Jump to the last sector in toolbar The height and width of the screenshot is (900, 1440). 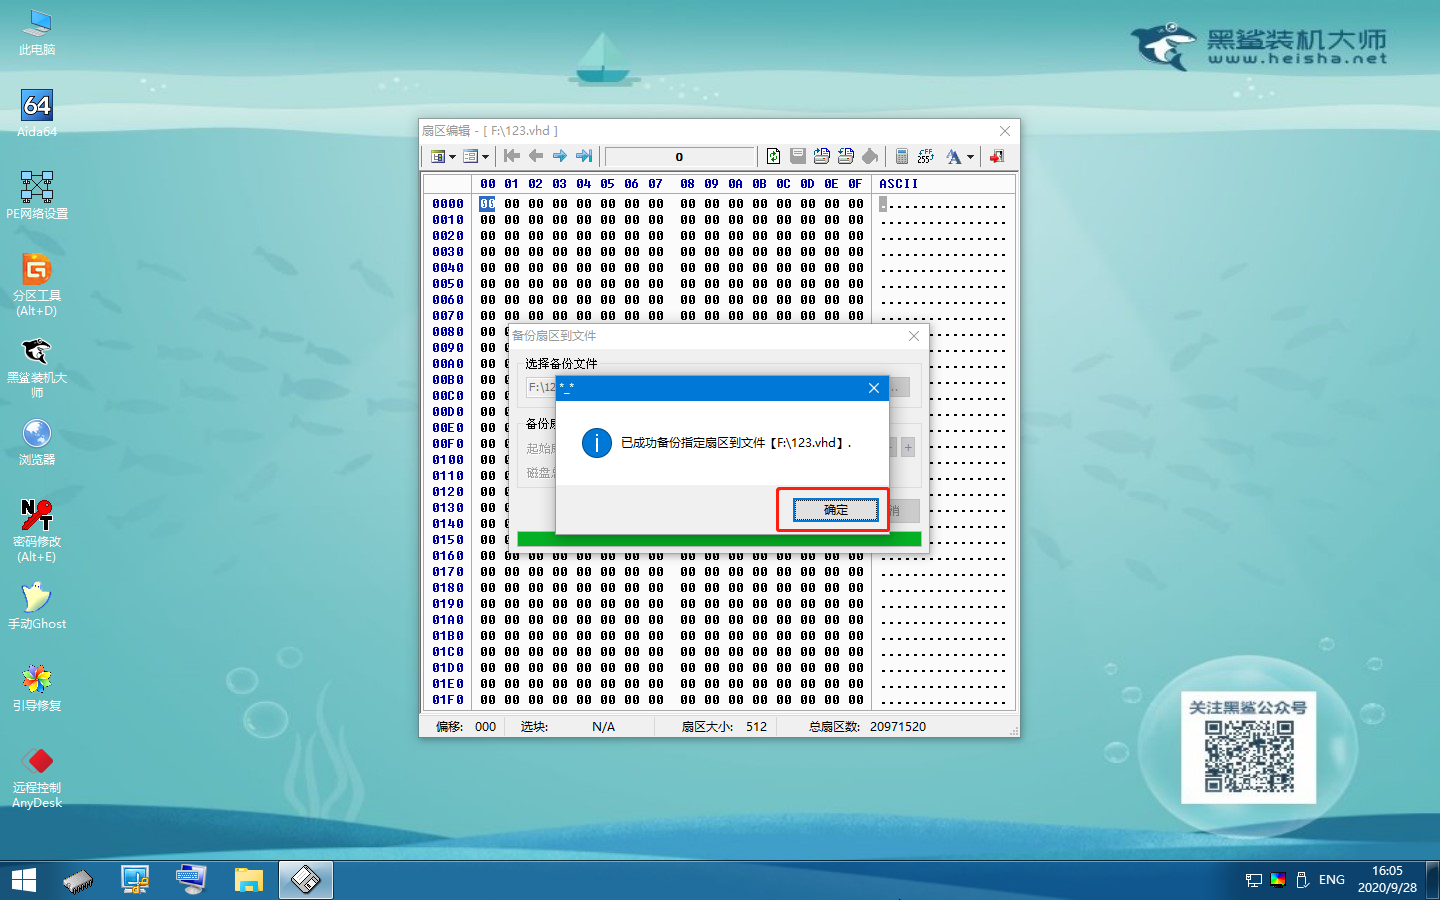pyautogui.click(x=584, y=156)
